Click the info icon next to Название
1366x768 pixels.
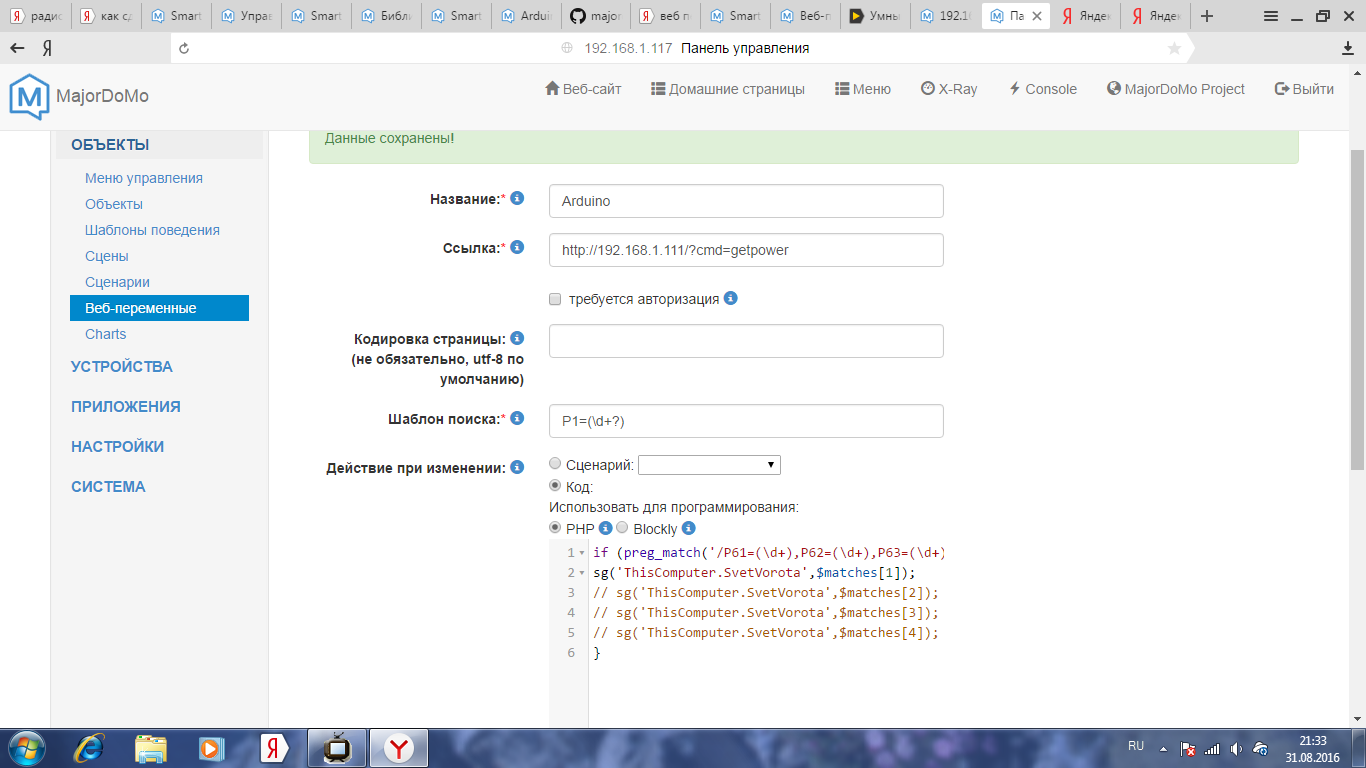click(x=517, y=199)
